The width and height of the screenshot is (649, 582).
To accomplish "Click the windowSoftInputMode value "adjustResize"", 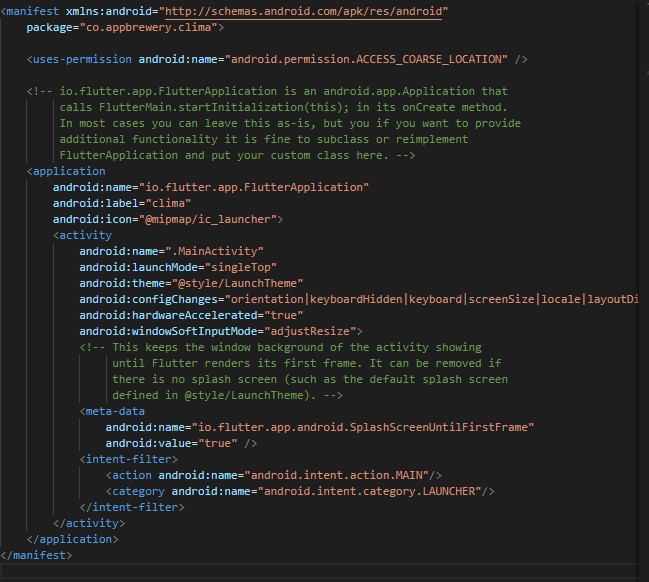I will tap(310, 331).
